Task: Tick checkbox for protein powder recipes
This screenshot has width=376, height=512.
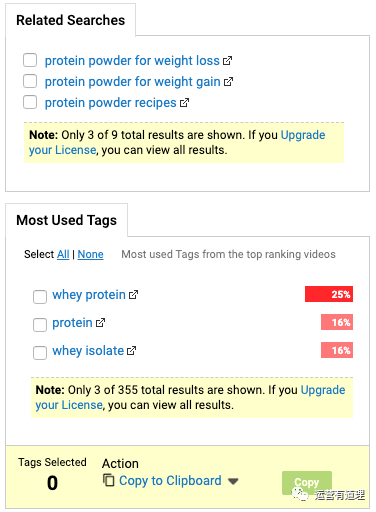Action: tap(30, 102)
